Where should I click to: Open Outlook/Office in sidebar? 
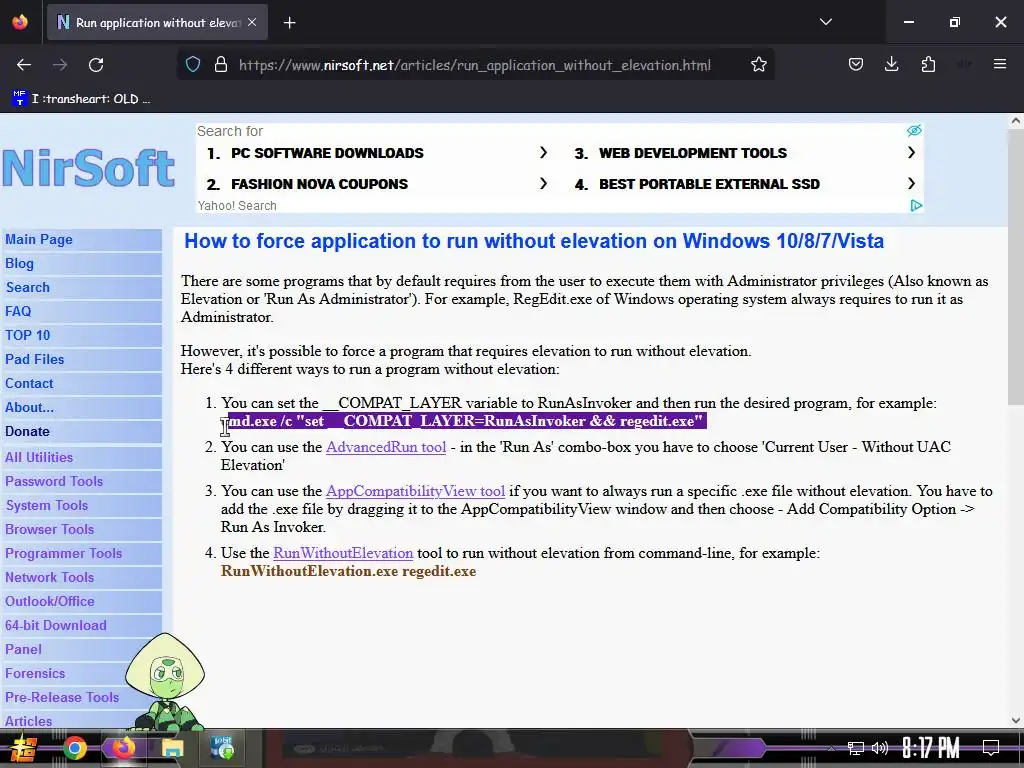coord(50,601)
